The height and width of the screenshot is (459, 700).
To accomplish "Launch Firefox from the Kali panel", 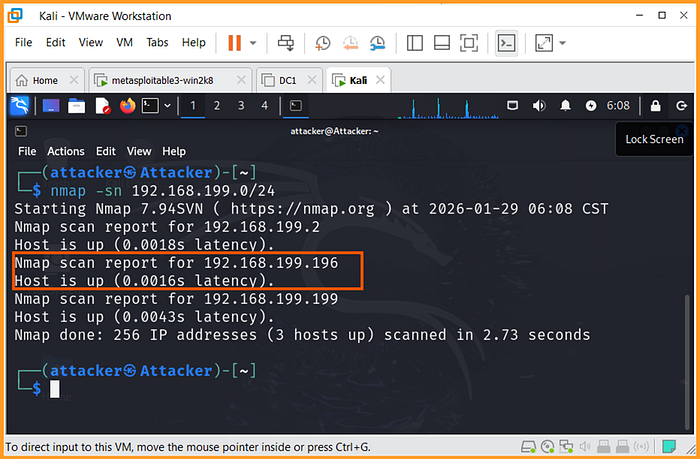I will click(x=128, y=106).
